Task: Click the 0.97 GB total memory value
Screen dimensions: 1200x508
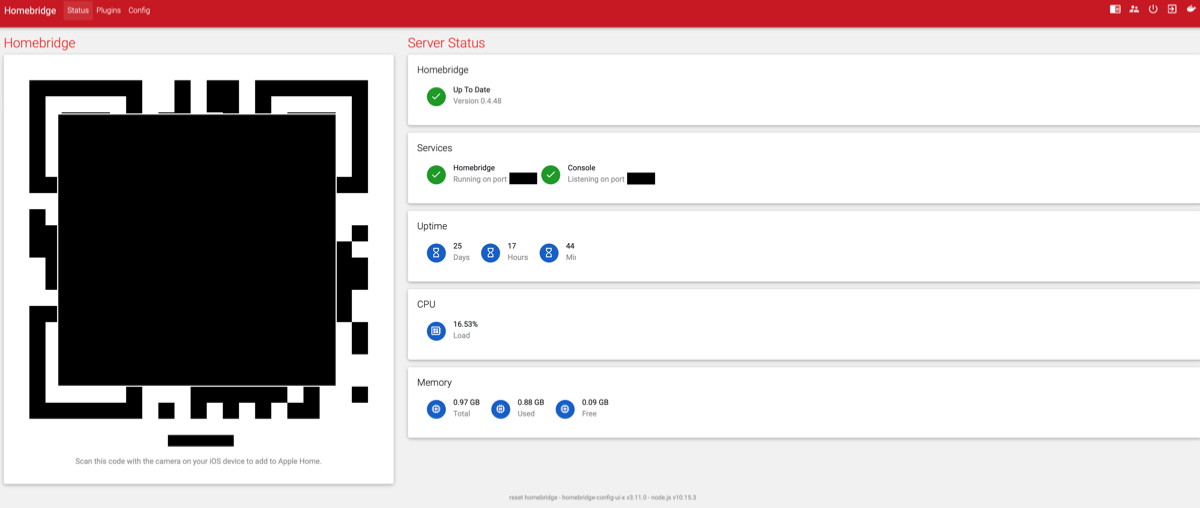Action: click(x=467, y=402)
